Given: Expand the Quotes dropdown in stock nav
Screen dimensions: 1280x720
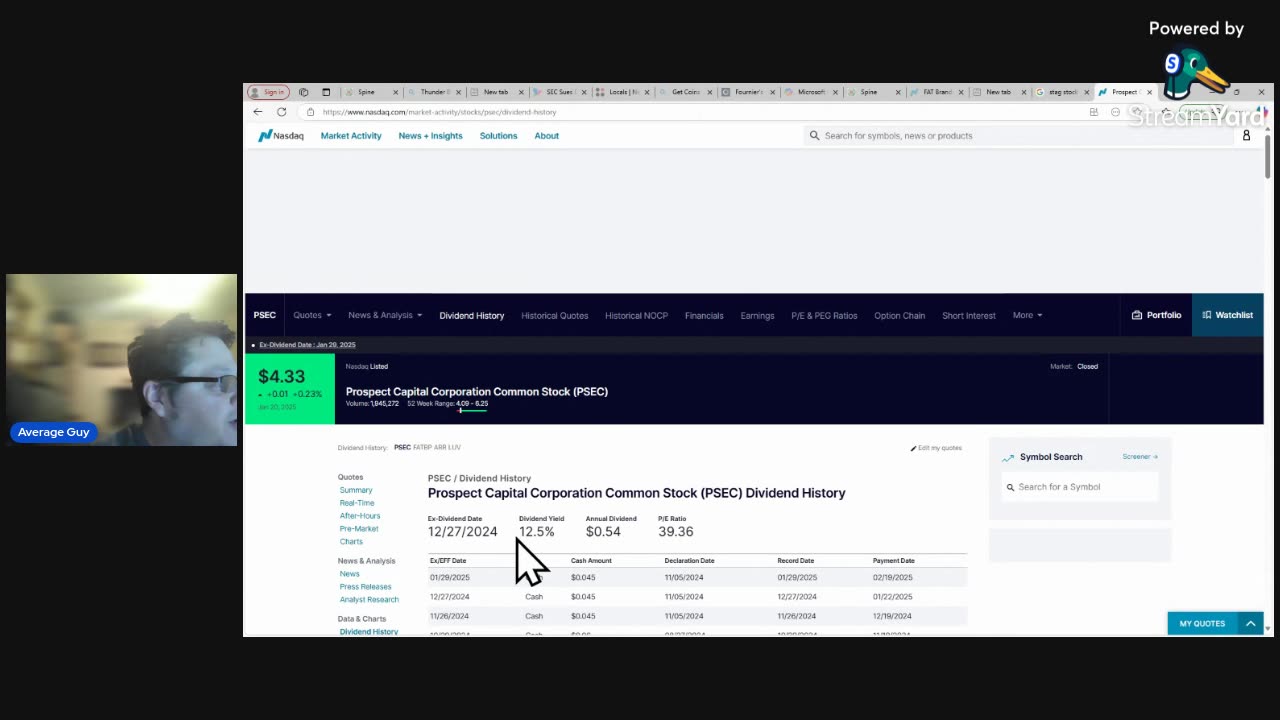Looking at the screenshot, I should 312,315.
